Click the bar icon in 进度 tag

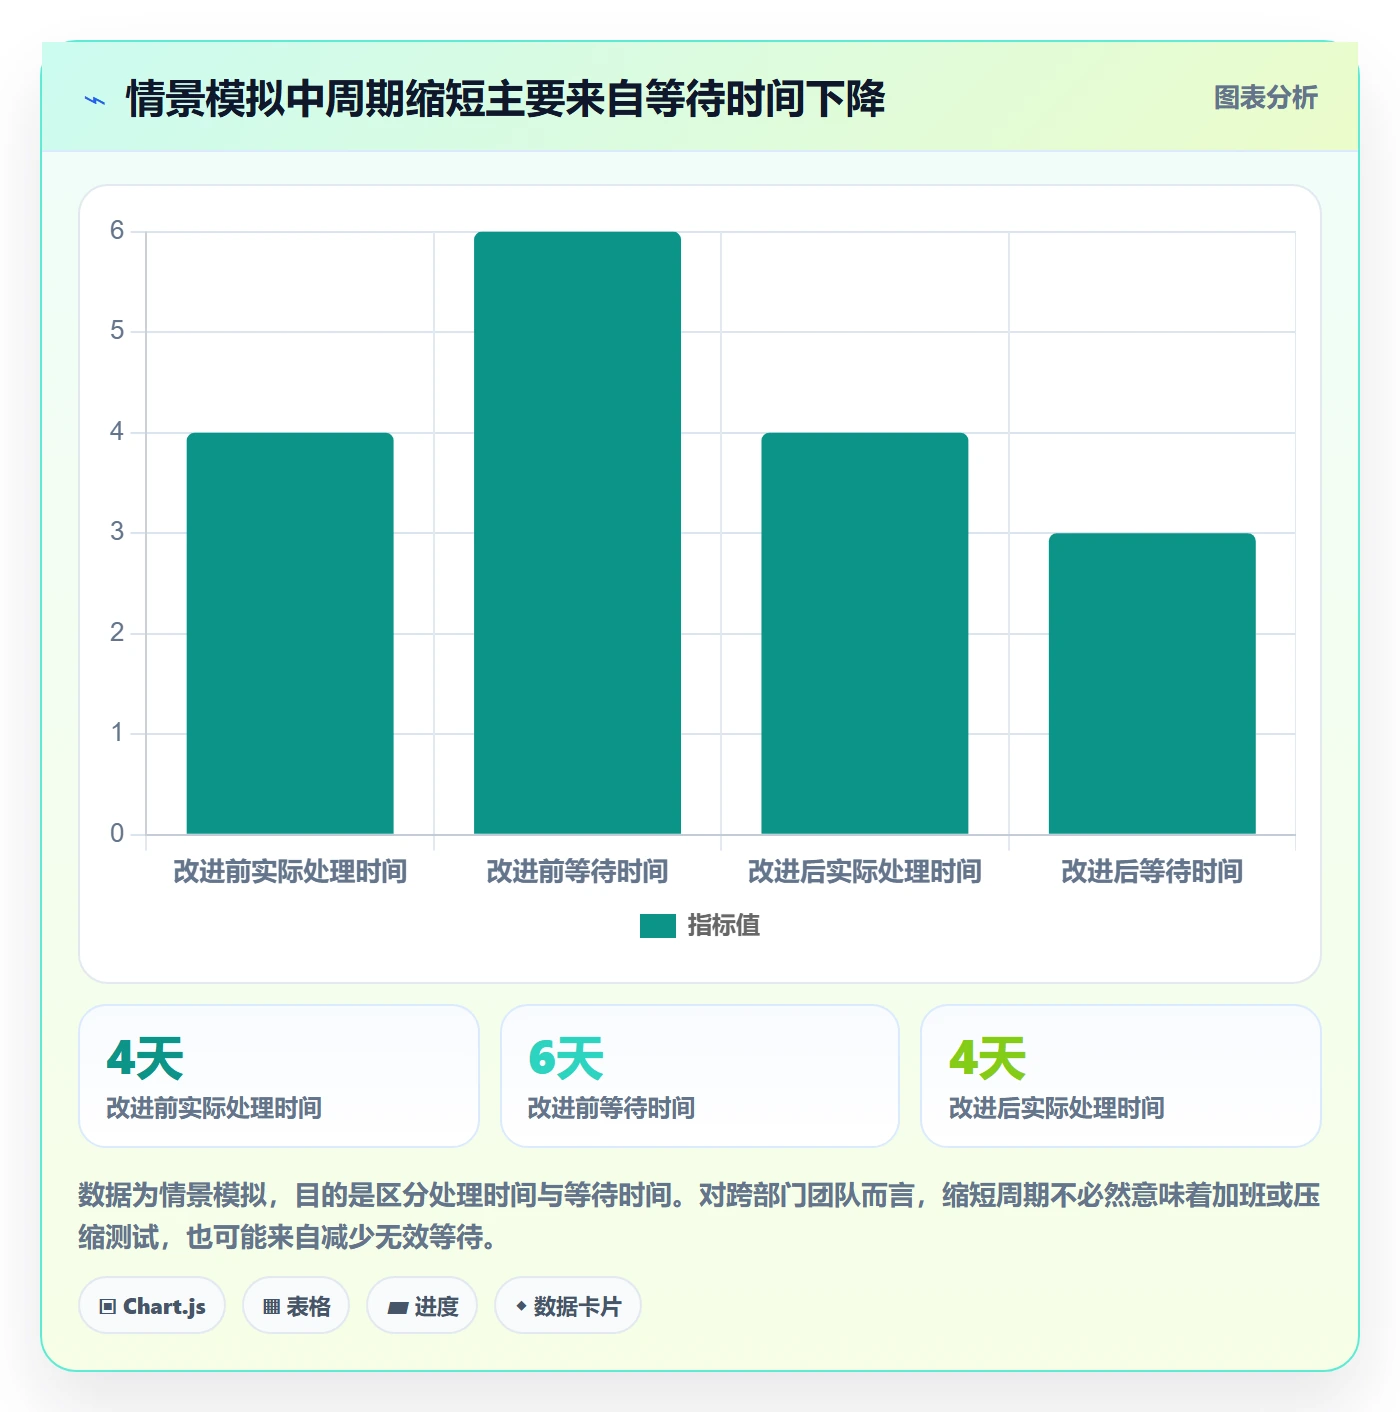click(397, 1307)
